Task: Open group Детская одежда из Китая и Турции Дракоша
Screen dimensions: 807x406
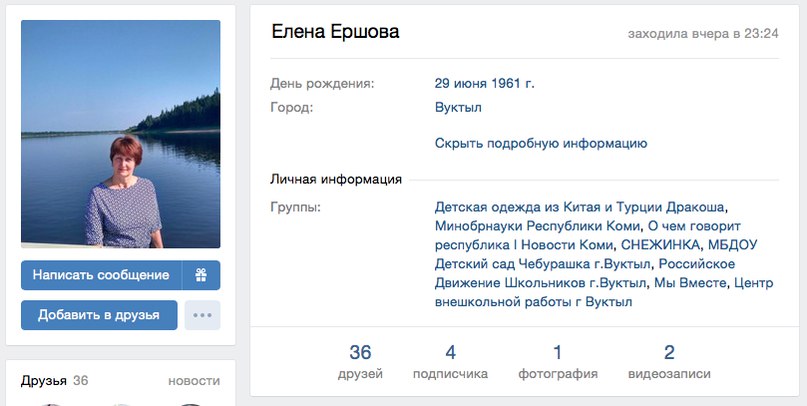Action: point(580,207)
